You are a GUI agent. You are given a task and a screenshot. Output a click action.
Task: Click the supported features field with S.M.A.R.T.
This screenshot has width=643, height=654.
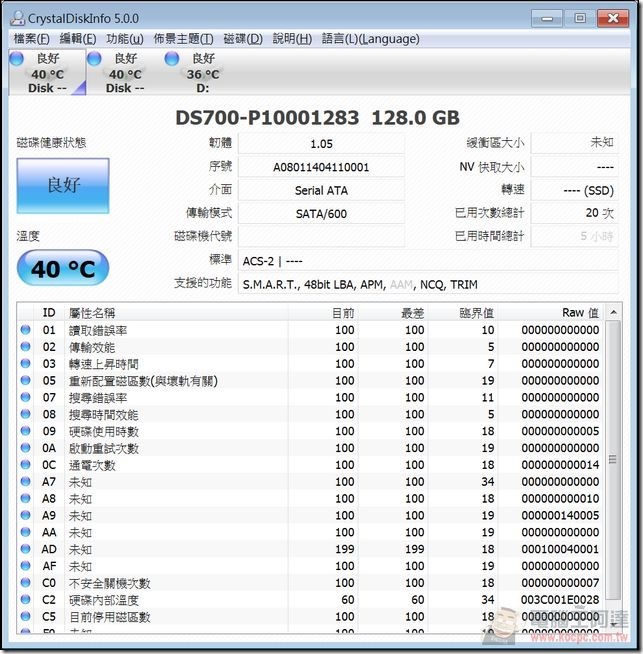[428, 284]
